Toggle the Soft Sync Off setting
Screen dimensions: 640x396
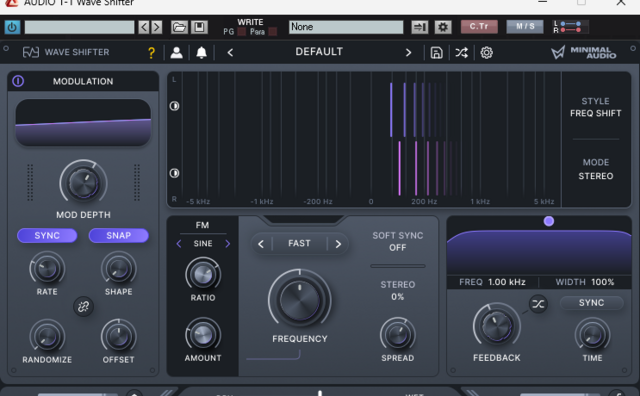398,242
